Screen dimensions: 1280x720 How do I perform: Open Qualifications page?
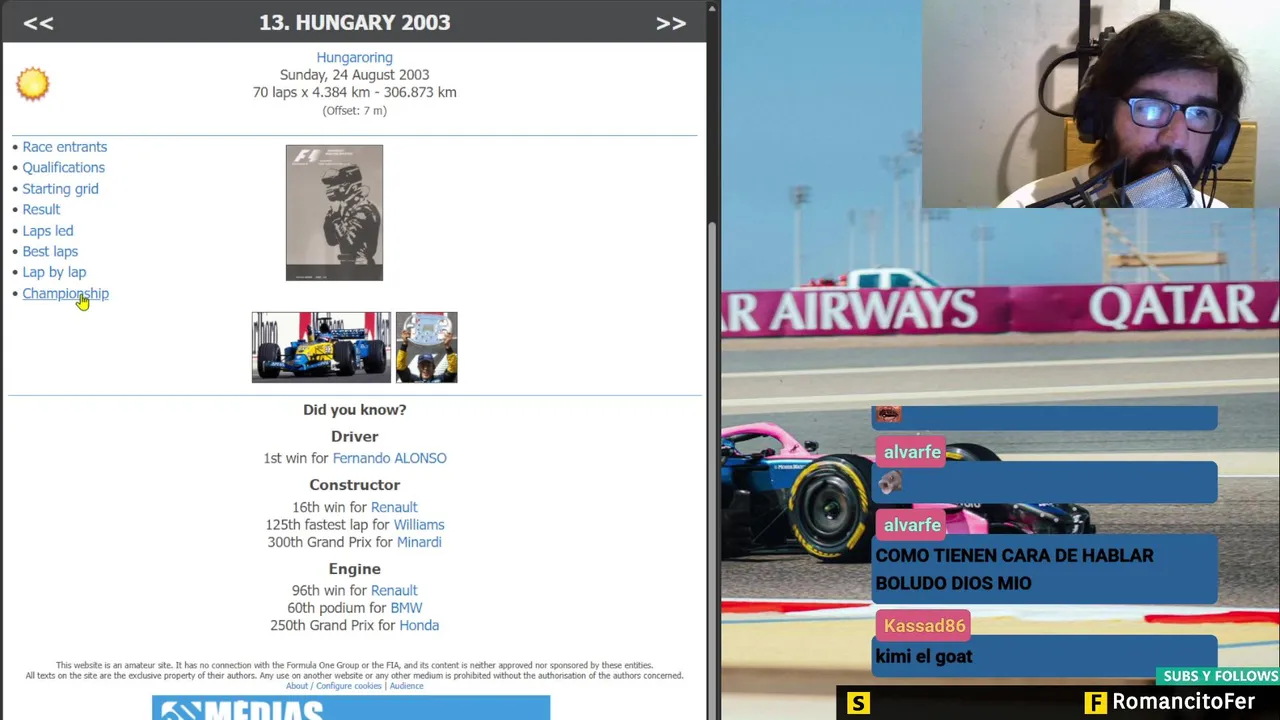tap(63, 168)
